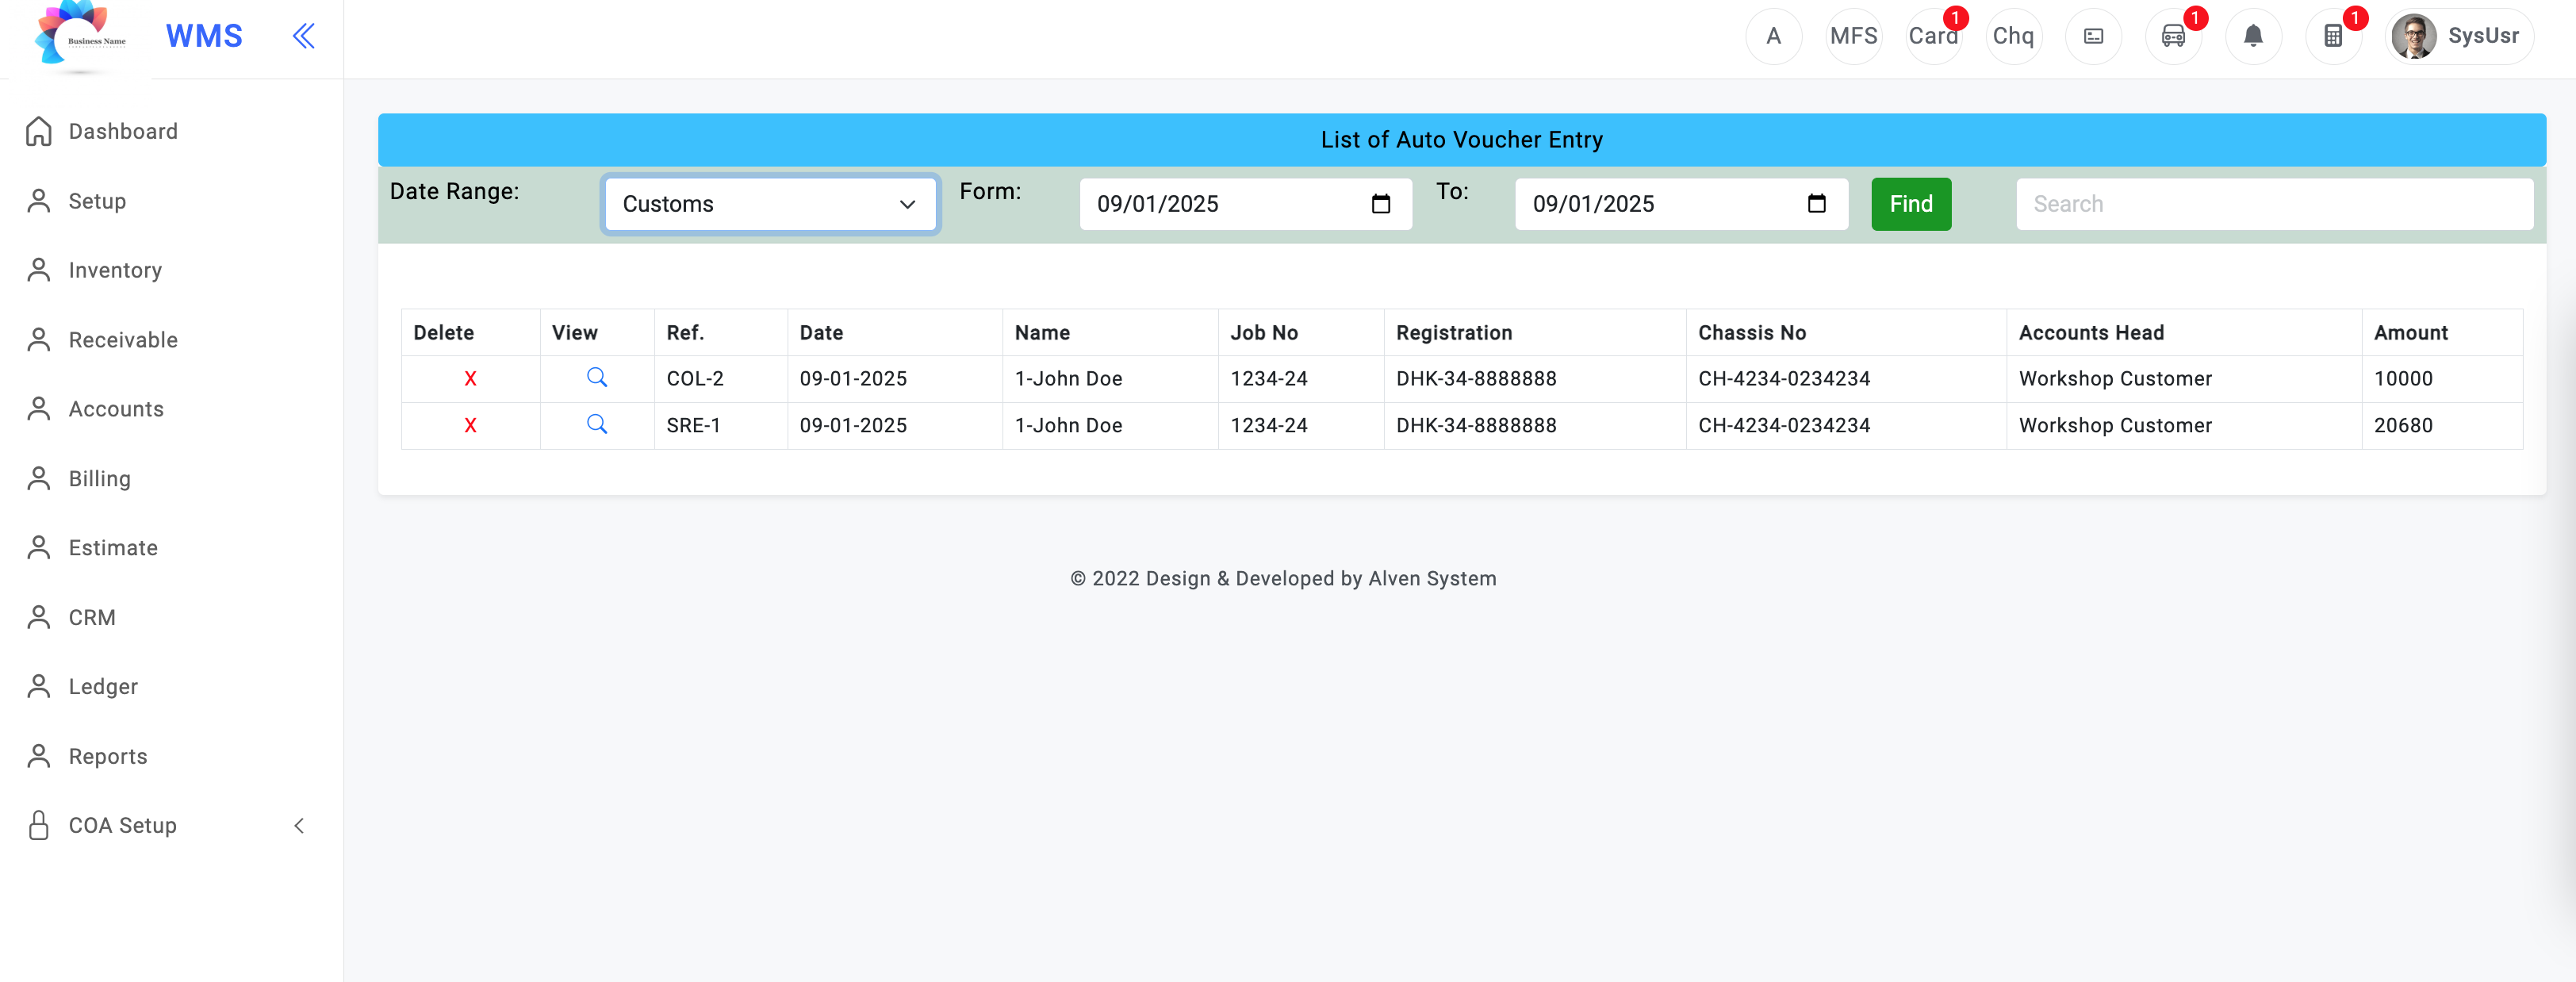This screenshot has width=2576, height=982.
Task: Delete voucher SRE-1 with red X
Action: [470, 426]
